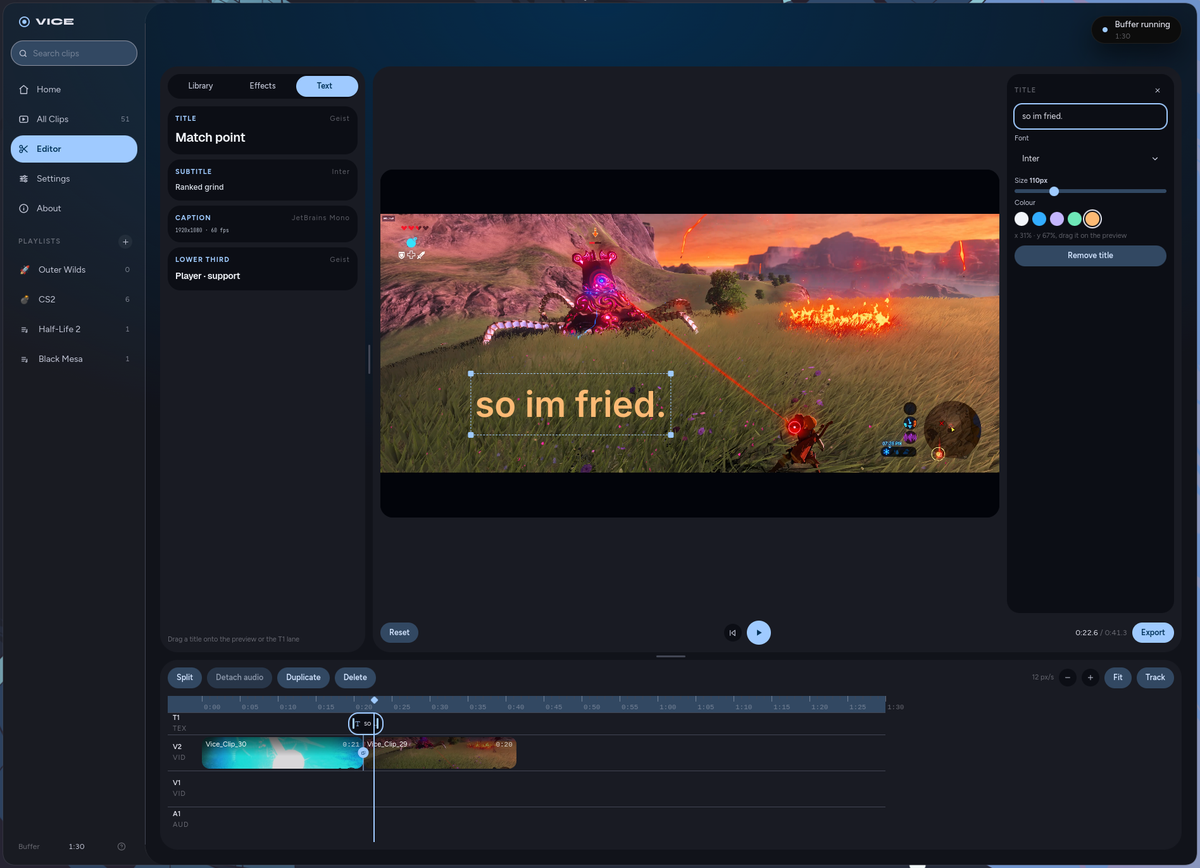1200x868 pixels.
Task: Open Settings from the sidebar
Action: (x=74, y=179)
